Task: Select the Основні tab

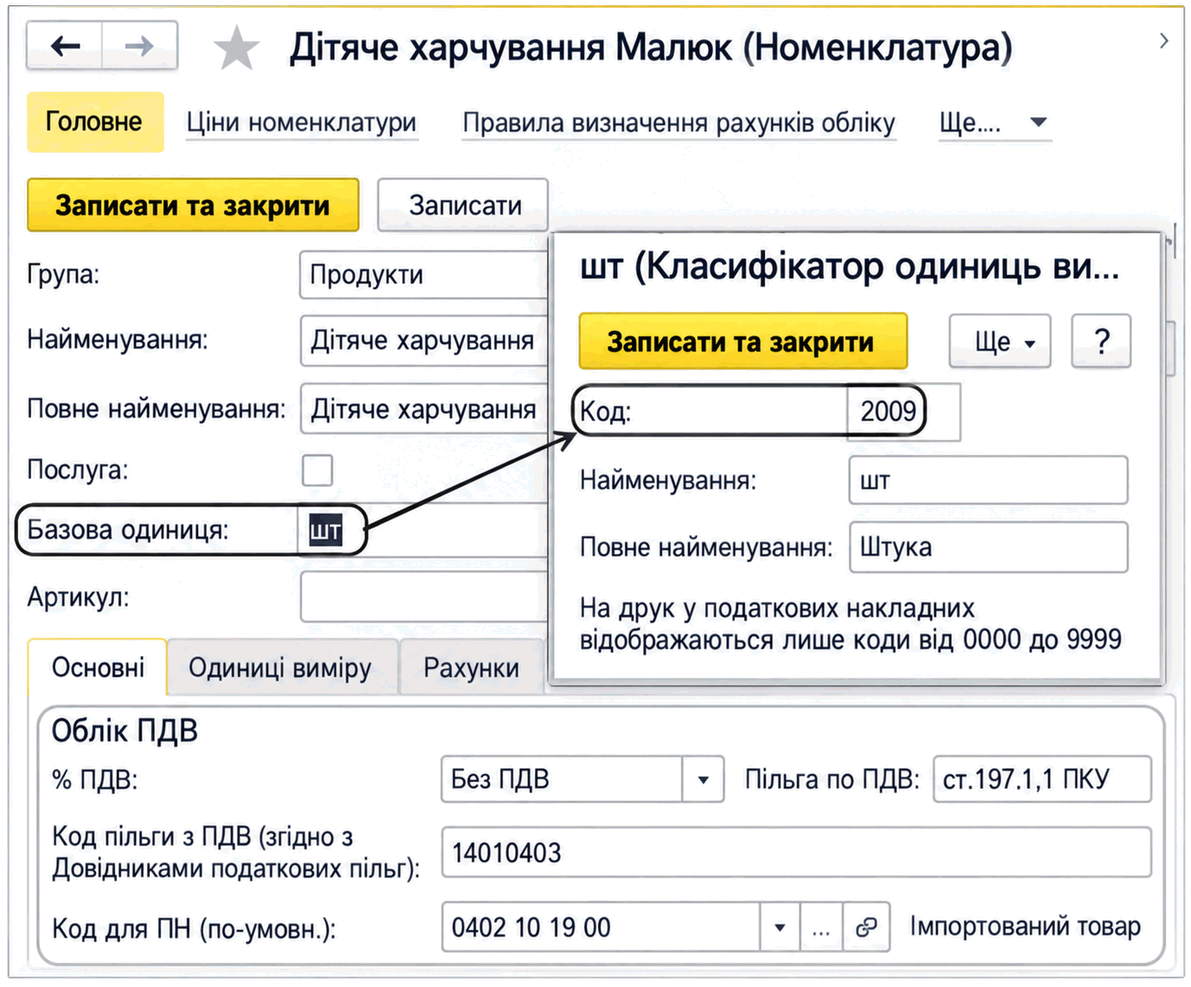Action: [x=98, y=667]
